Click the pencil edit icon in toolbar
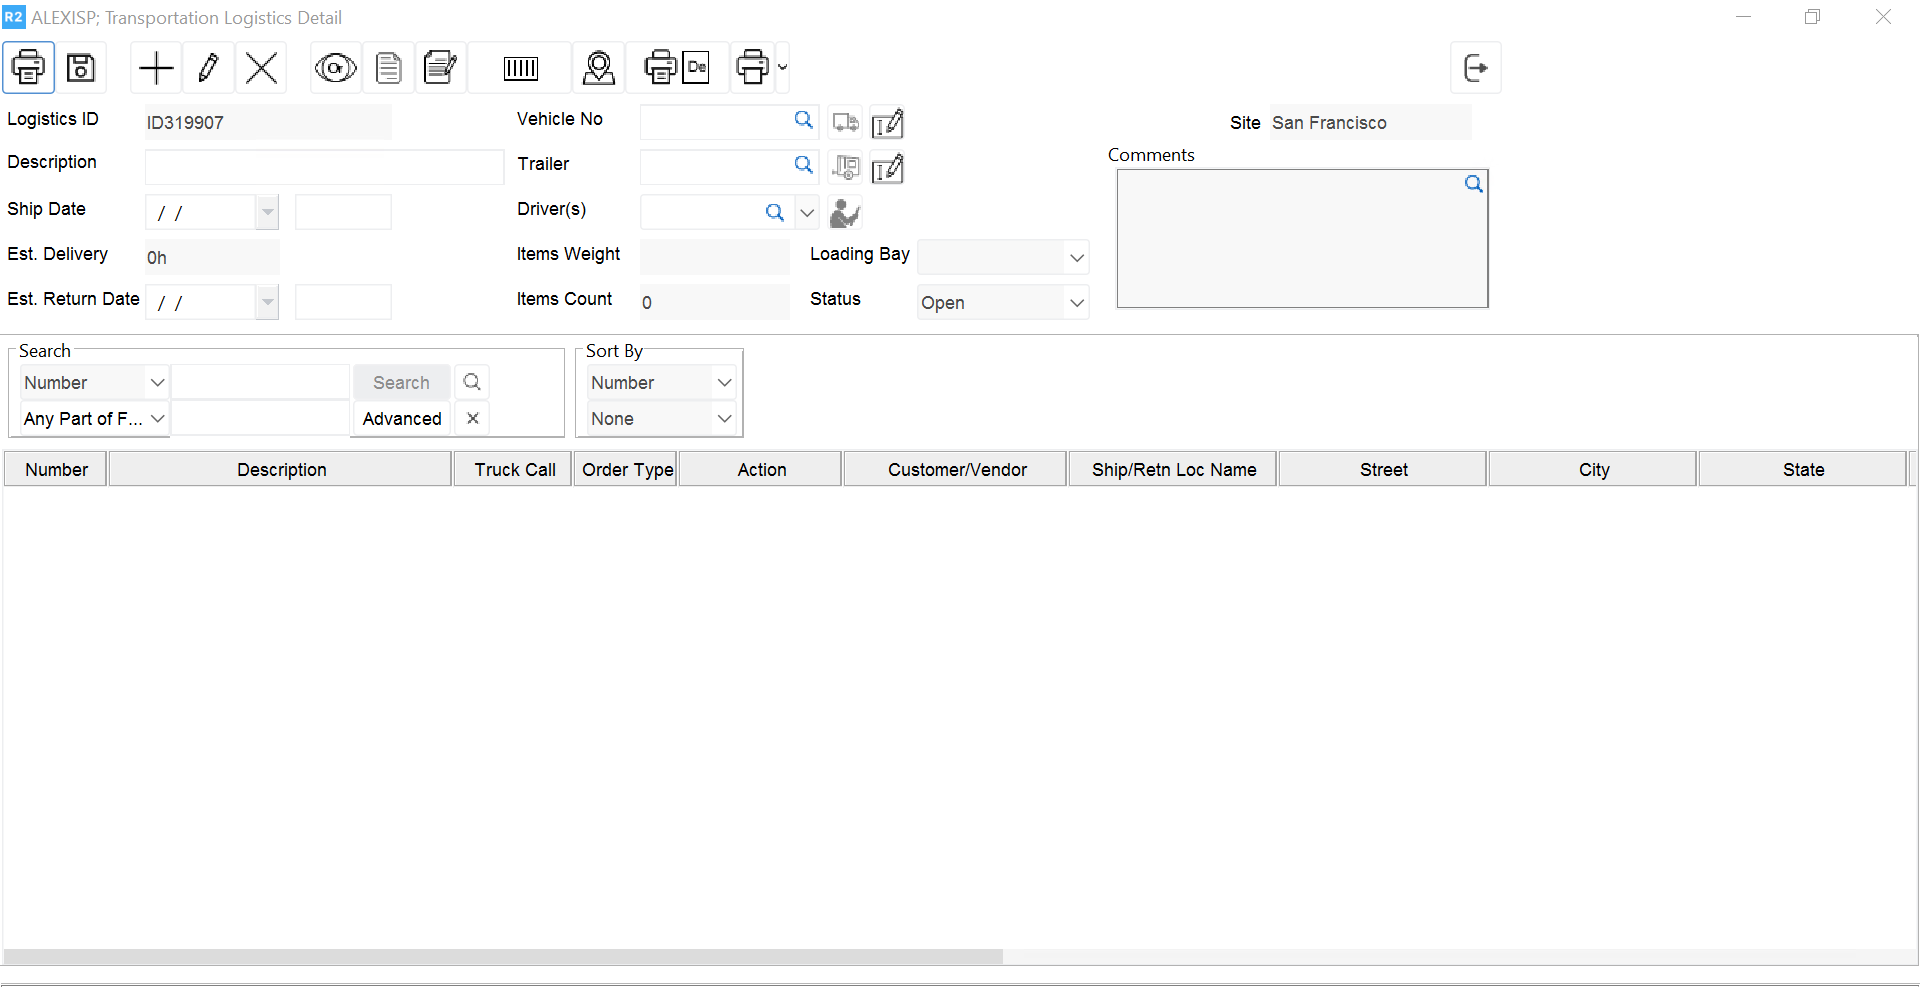1920x987 pixels. pos(209,68)
